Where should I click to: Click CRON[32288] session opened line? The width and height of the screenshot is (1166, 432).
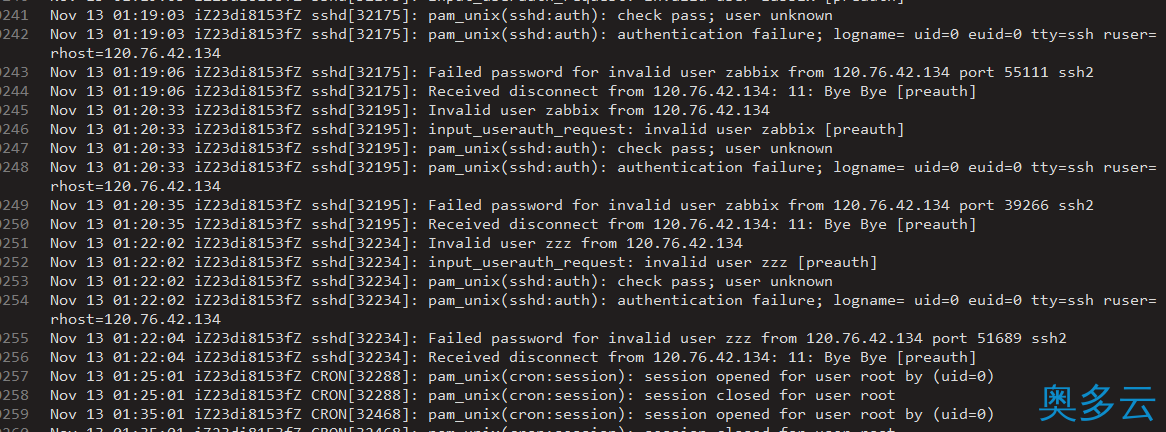coord(522,376)
